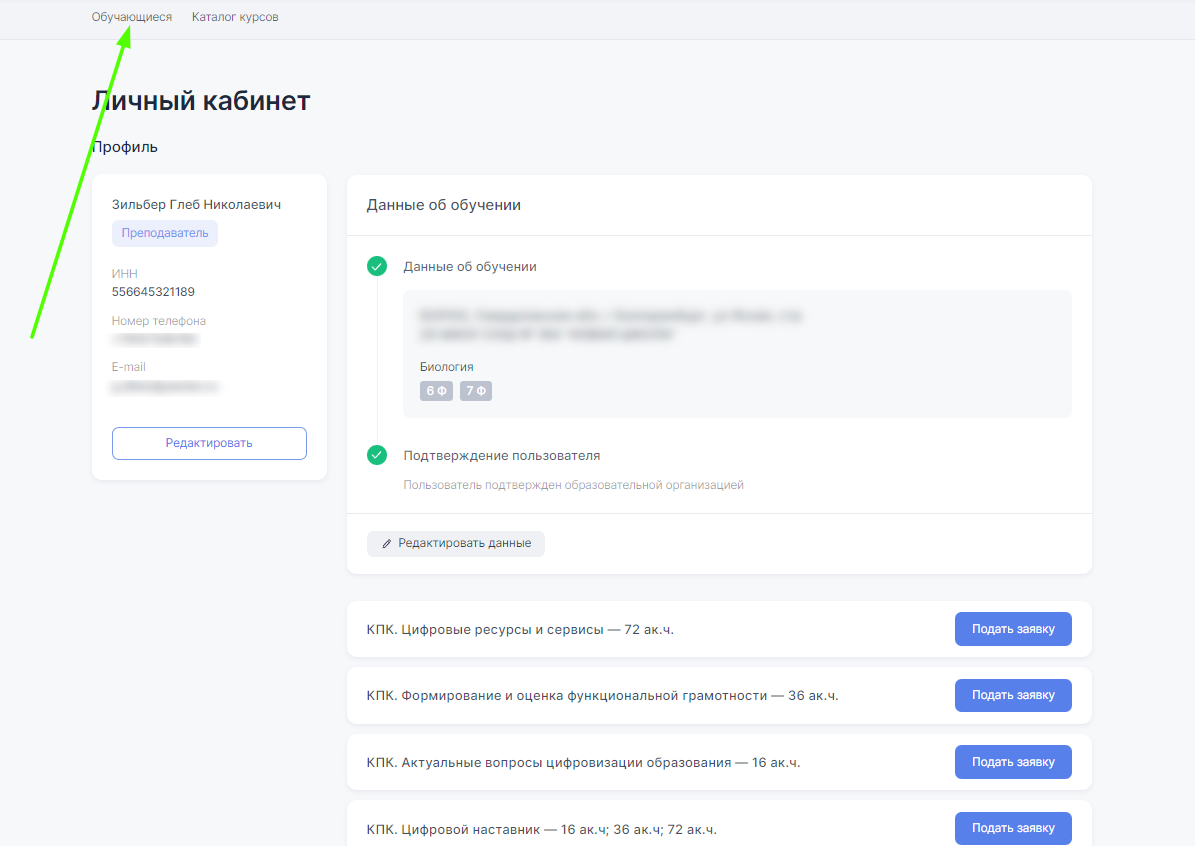Click the Биология subject label

point(446,367)
